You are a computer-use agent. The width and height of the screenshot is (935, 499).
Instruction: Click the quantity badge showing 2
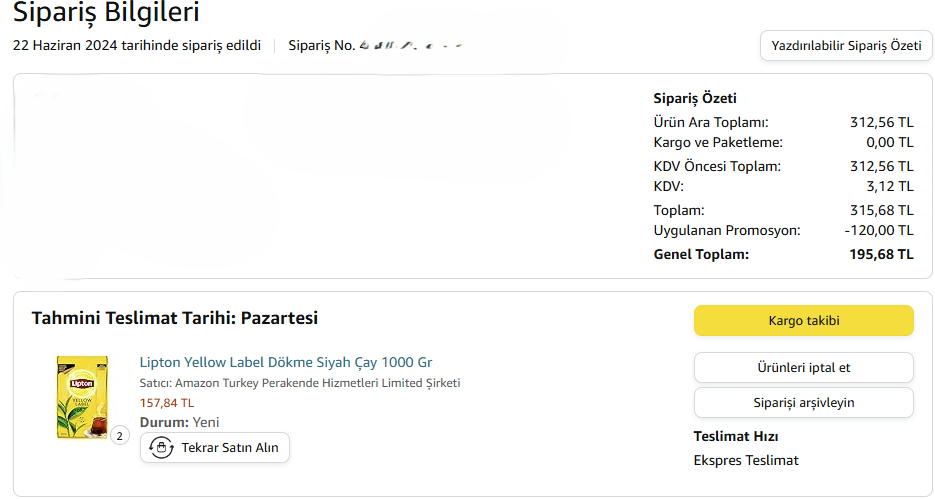click(119, 436)
